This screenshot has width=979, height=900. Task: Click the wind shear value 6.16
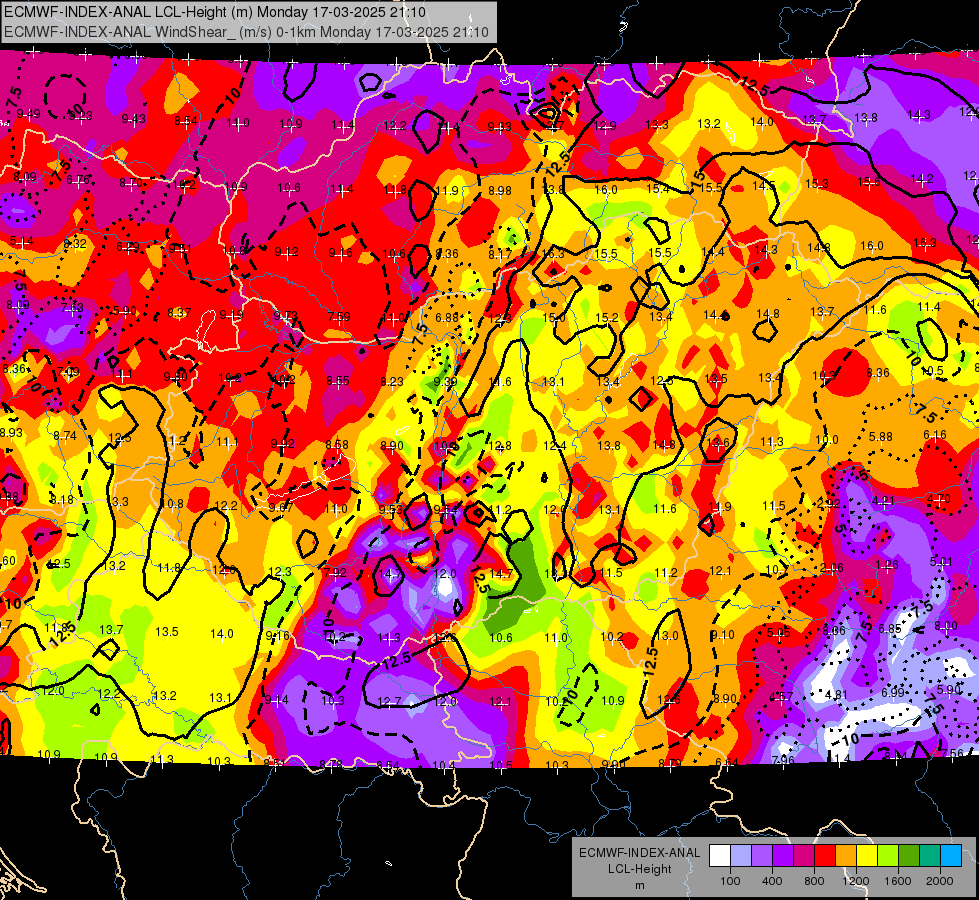click(935, 435)
